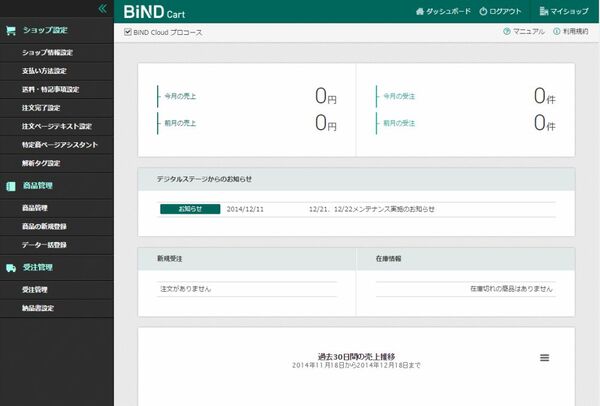Click the chart date range subtitle

tap(356, 365)
